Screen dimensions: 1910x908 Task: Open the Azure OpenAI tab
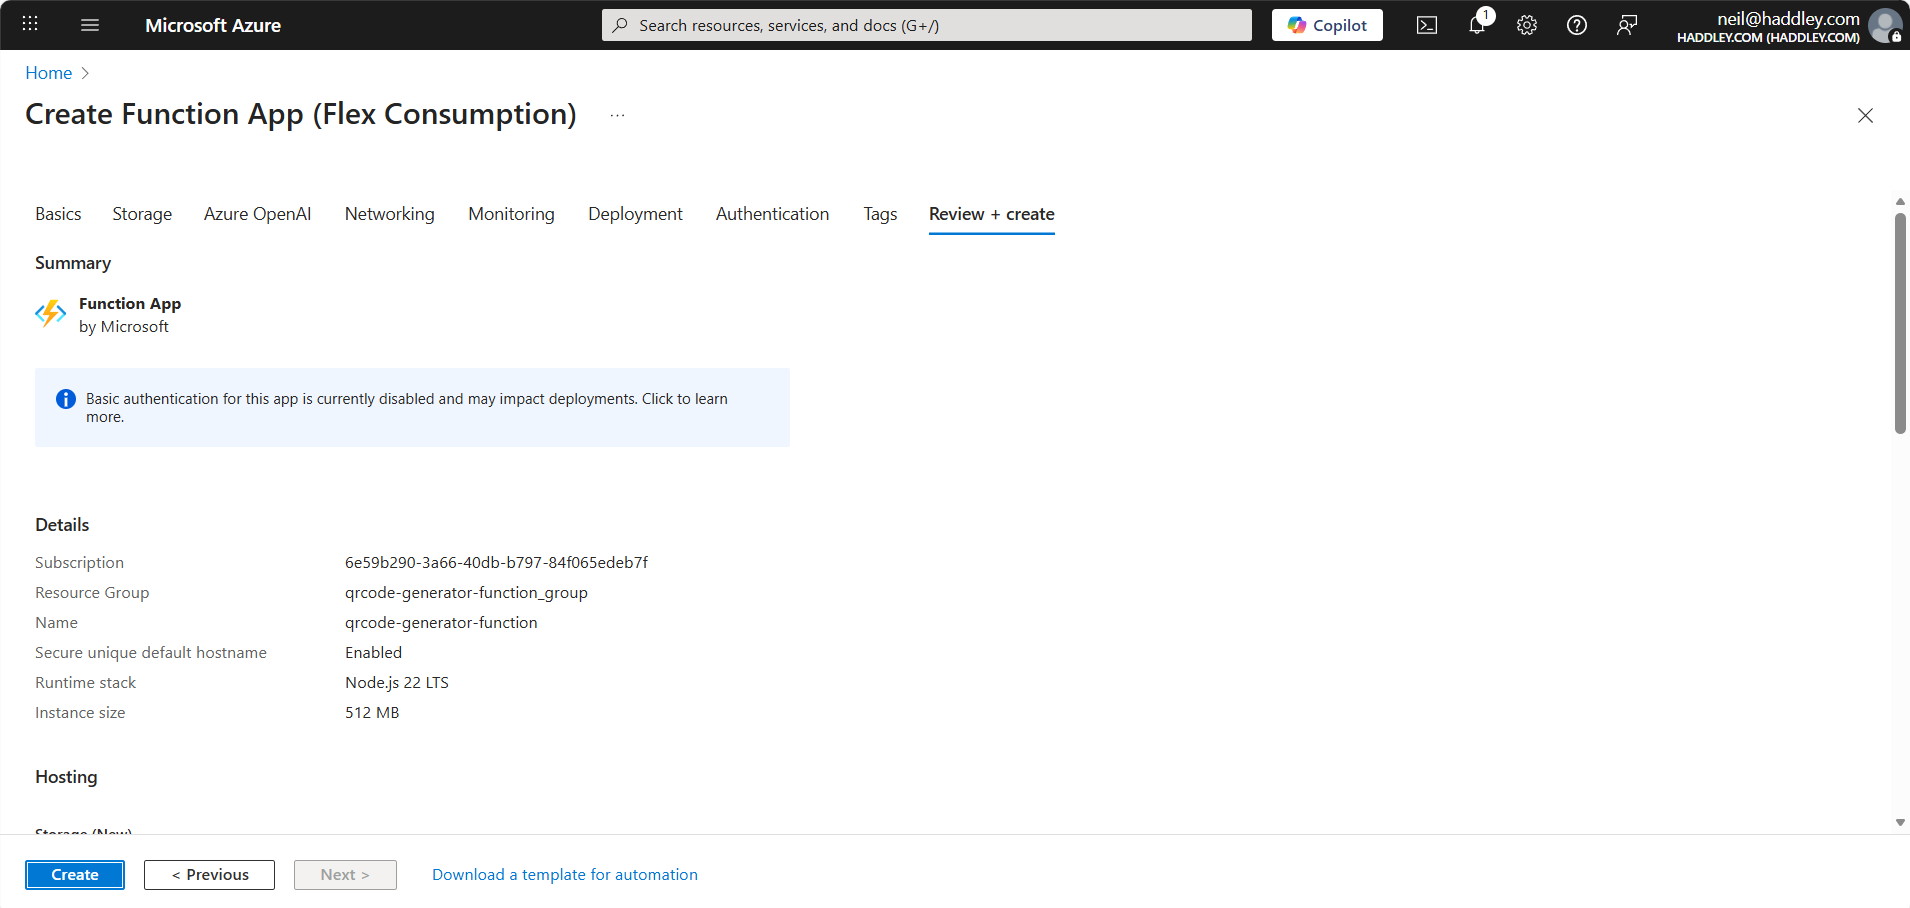tap(257, 213)
